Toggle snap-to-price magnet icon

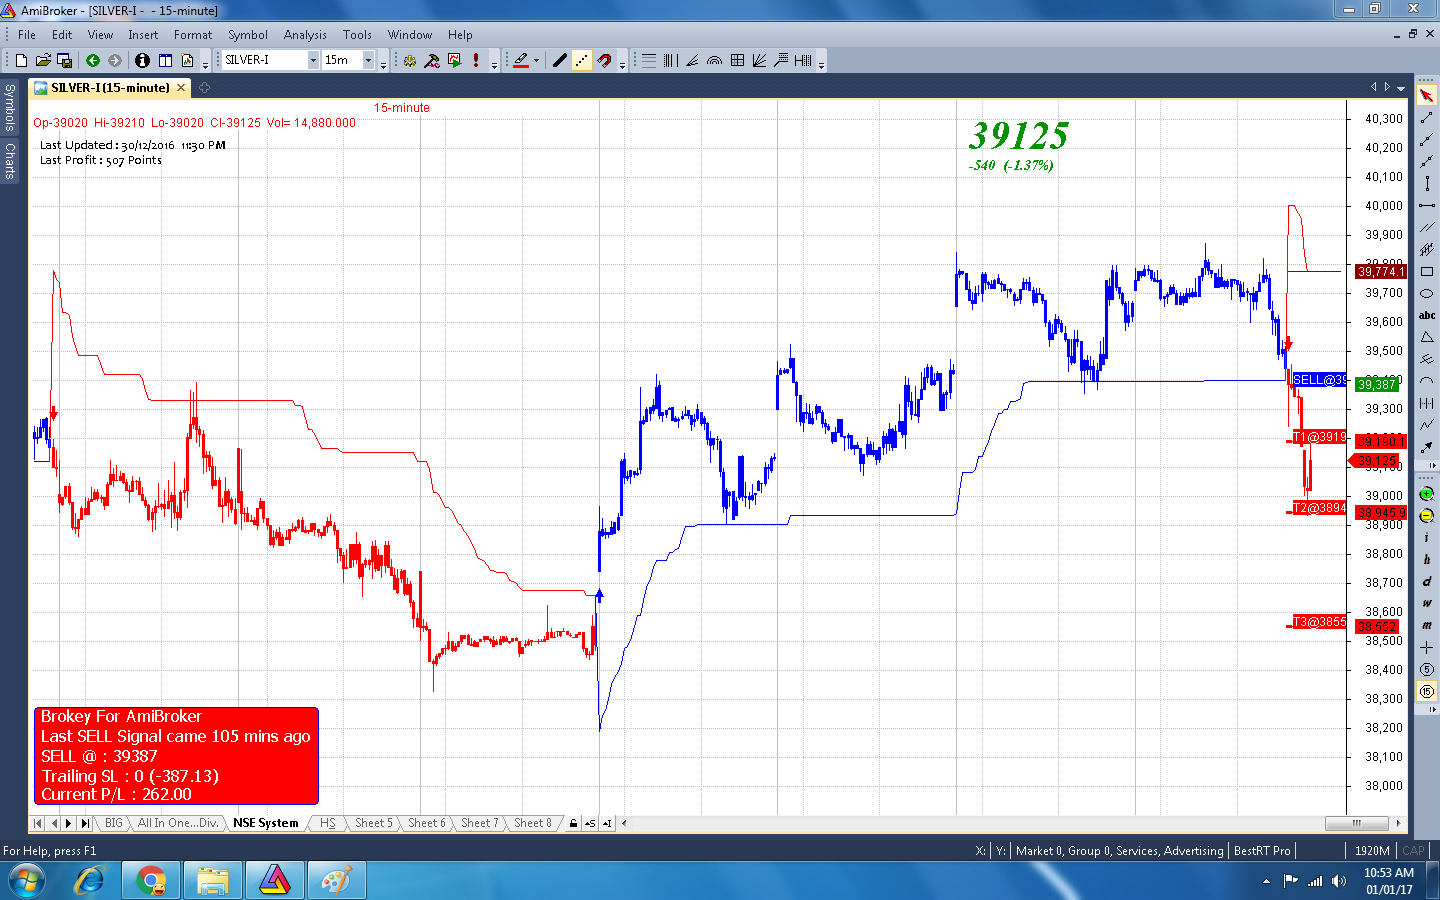point(604,60)
